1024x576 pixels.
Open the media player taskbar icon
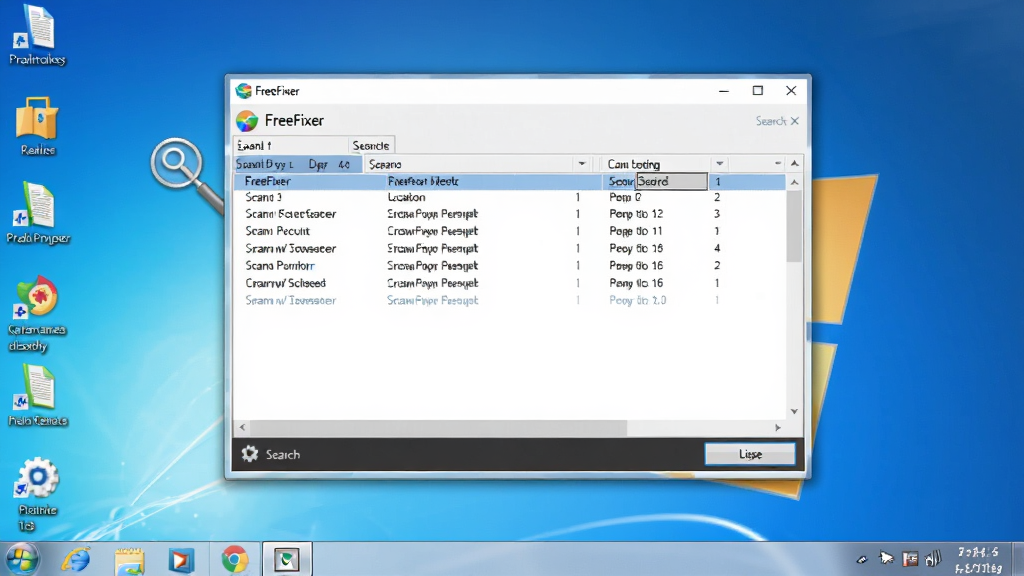pyautogui.click(x=181, y=560)
